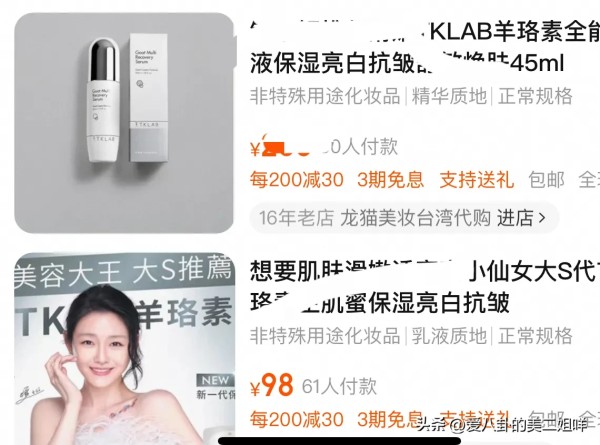Select second listing's 每200减30 coupon tag
Image resolution: width=600 pixels, height=445 pixels.
pos(297,419)
